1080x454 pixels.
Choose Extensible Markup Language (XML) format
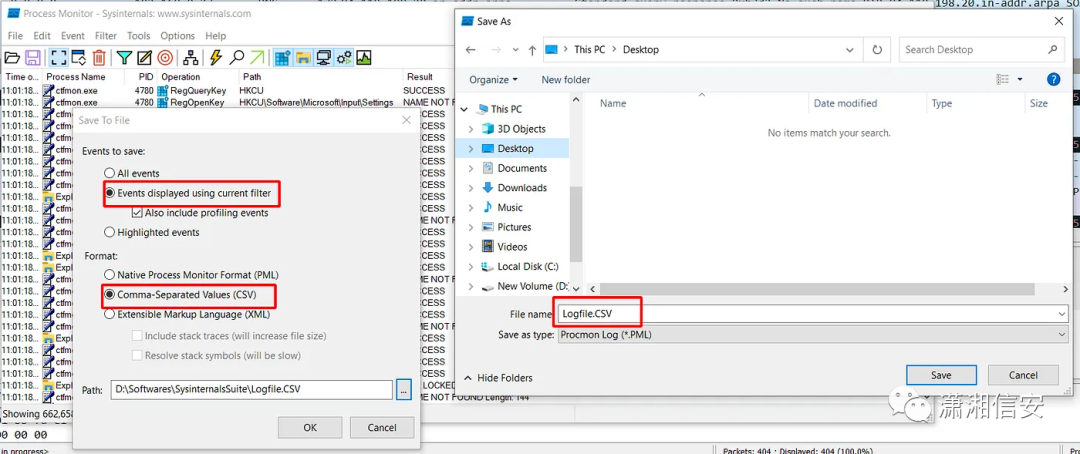coord(109,314)
